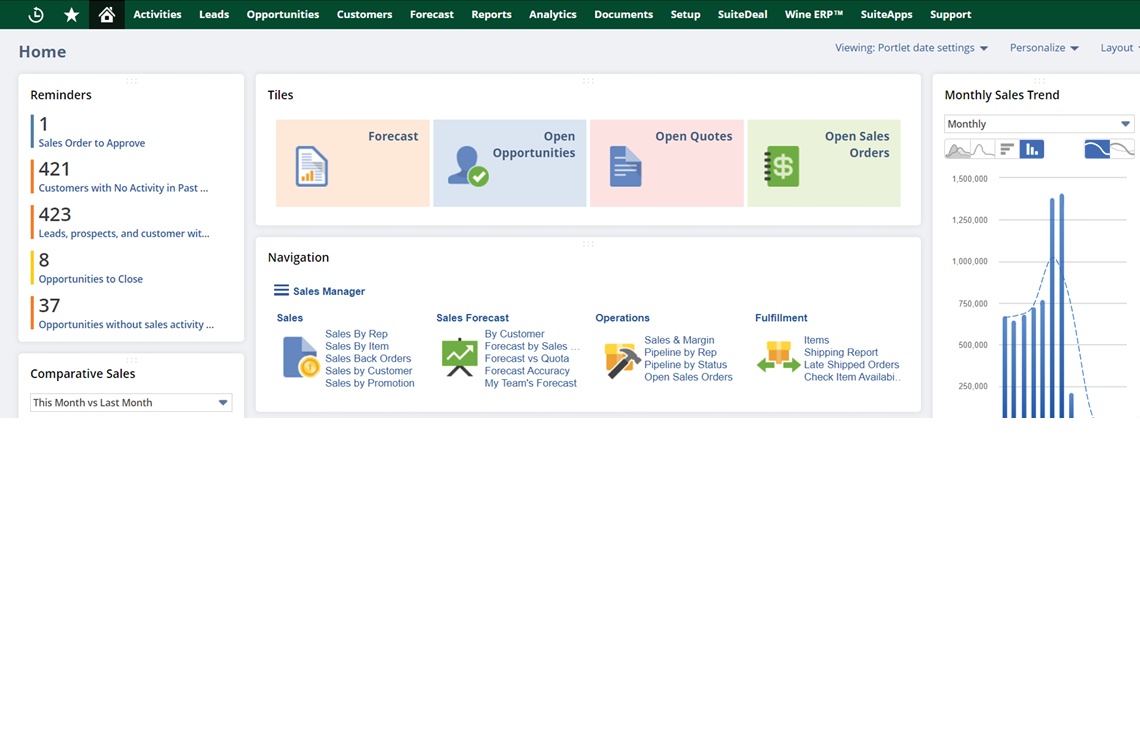Click the Open Quotes tile
The height and width of the screenshot is (740, 1140).
666,163
